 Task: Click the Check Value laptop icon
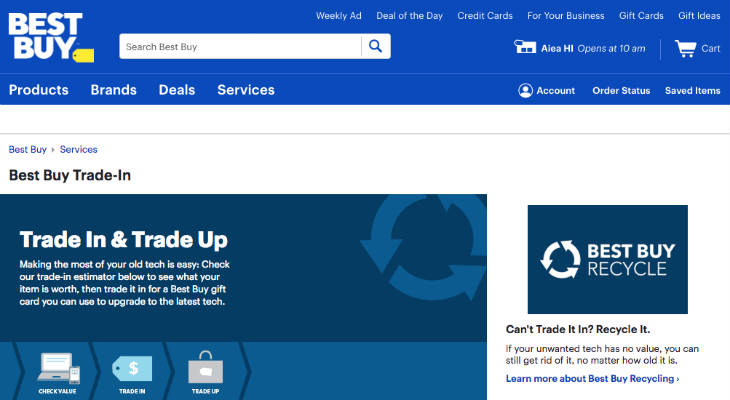[59, 368]
